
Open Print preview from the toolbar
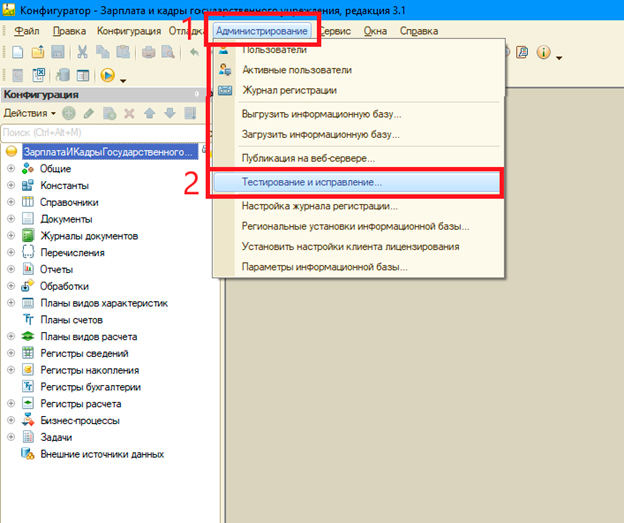click(x=168, y=52)
